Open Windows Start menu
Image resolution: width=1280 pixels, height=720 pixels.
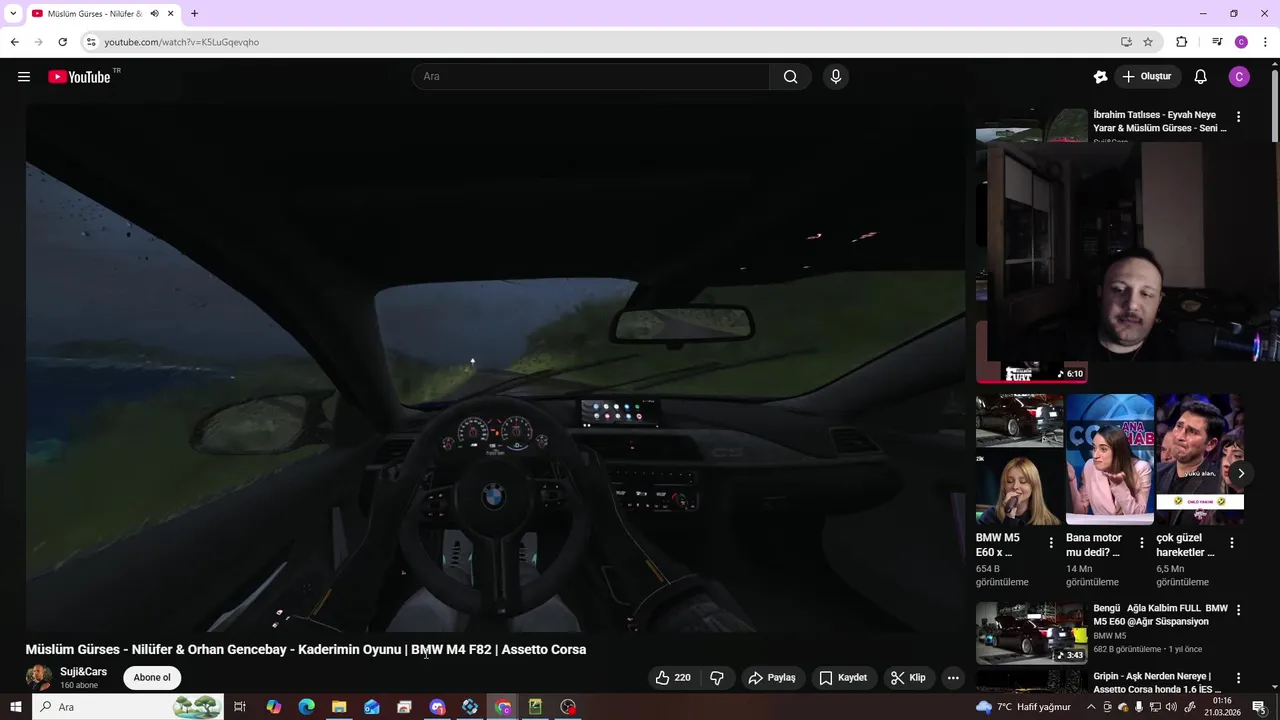(15, 707)
